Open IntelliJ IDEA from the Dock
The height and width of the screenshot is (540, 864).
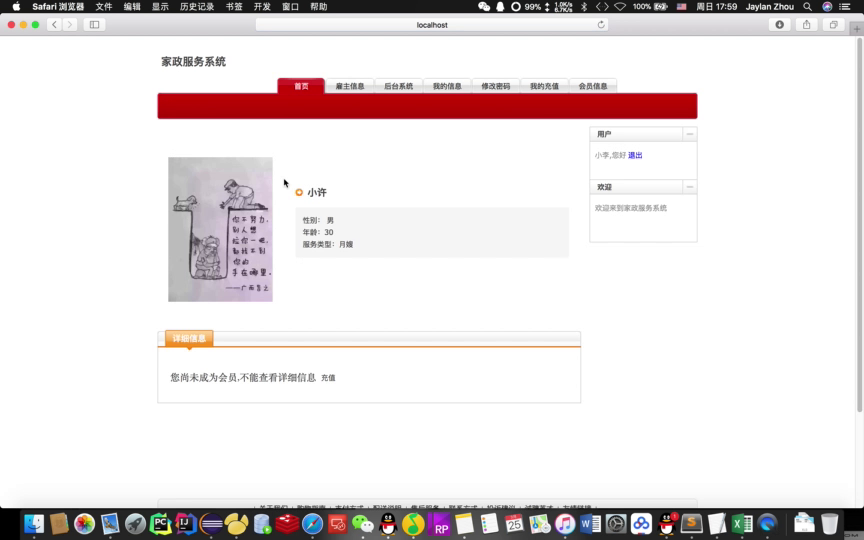point(186,524)
